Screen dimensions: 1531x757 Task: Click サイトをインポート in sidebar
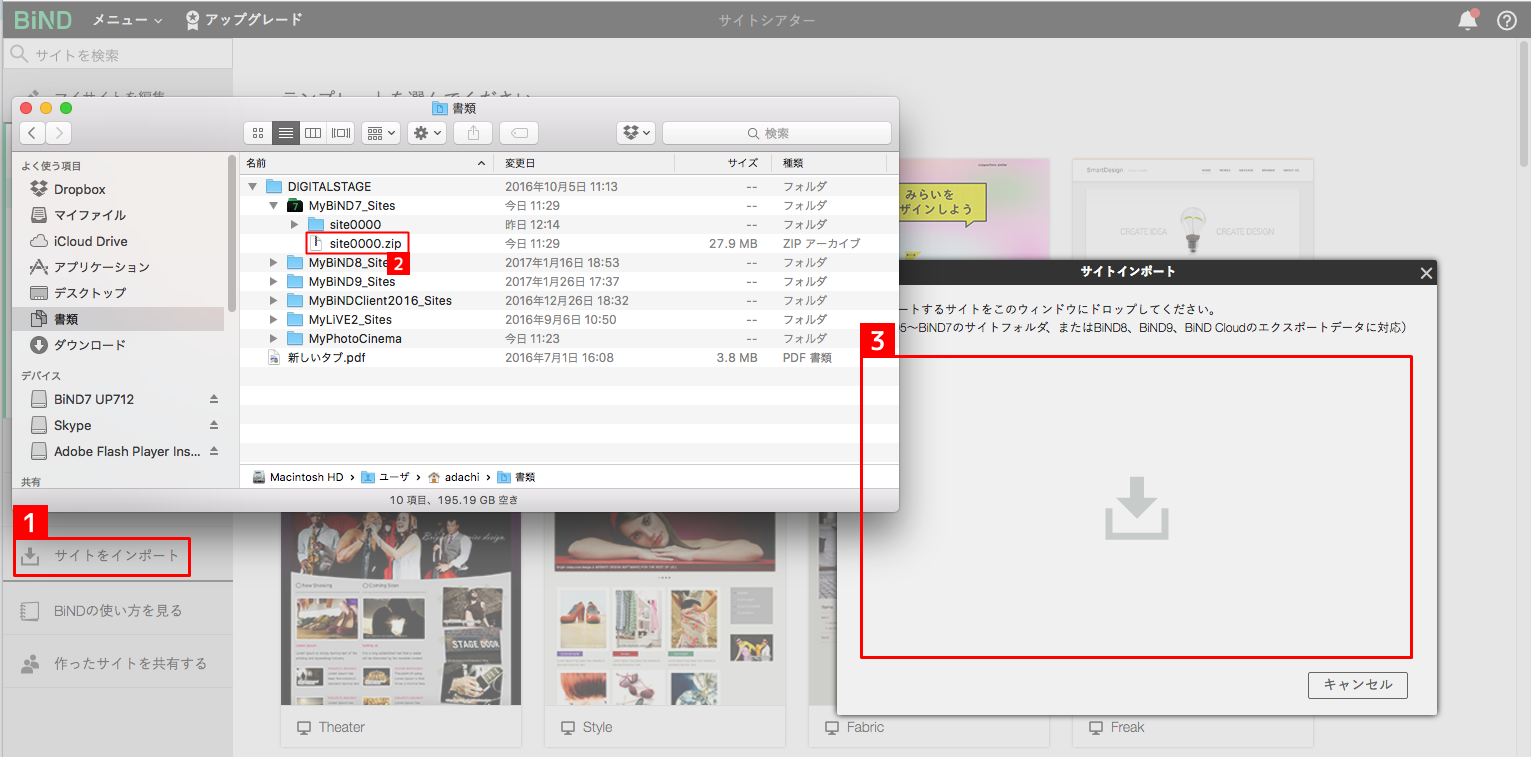(102, 556)
